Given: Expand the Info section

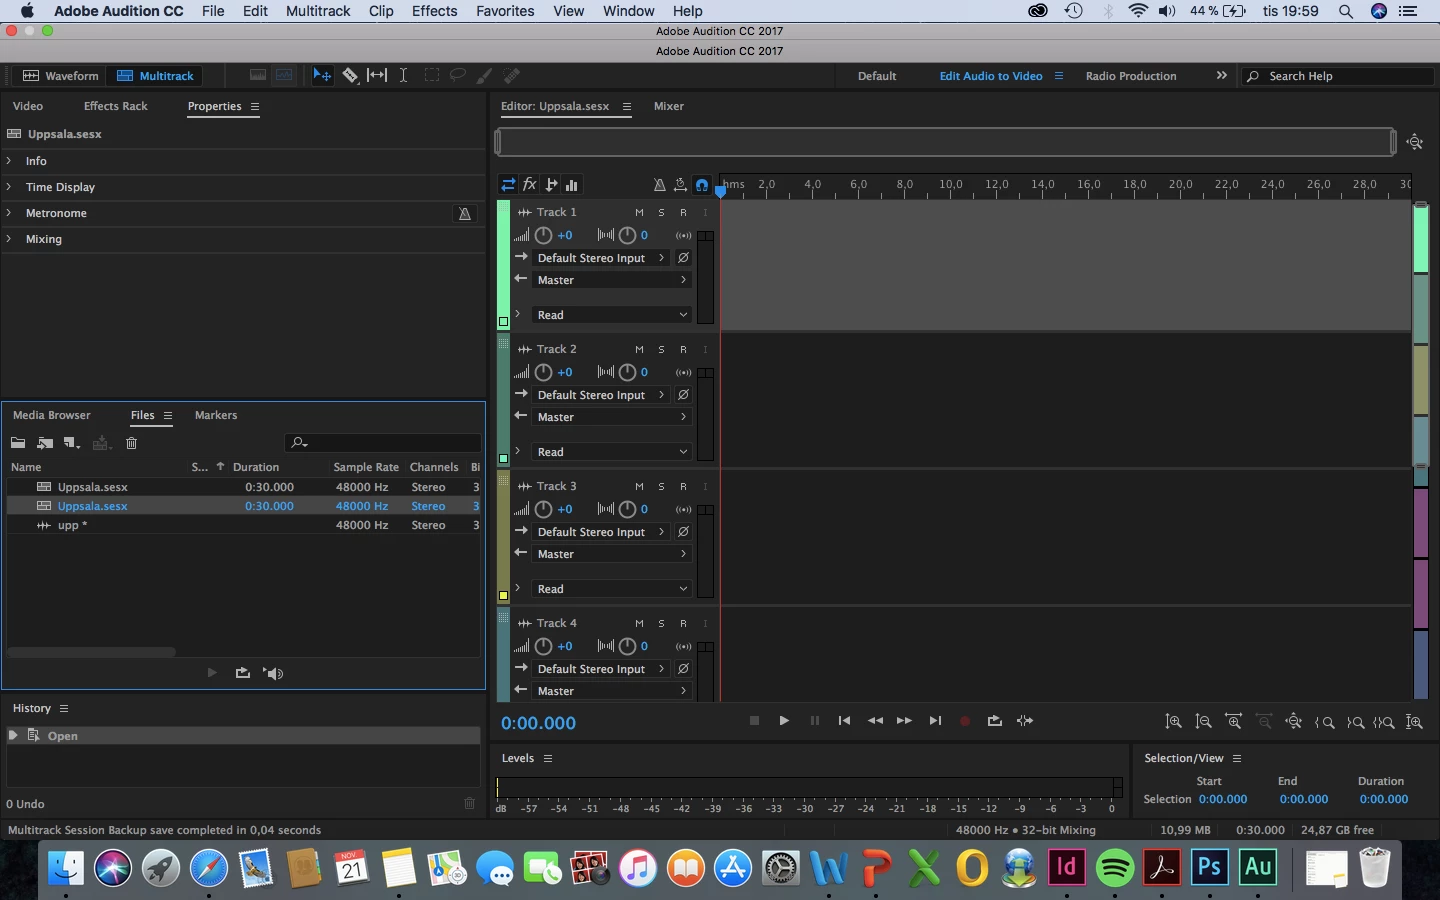Looking at the screenshot, I should pyautogui.click(x=9, y=161).
